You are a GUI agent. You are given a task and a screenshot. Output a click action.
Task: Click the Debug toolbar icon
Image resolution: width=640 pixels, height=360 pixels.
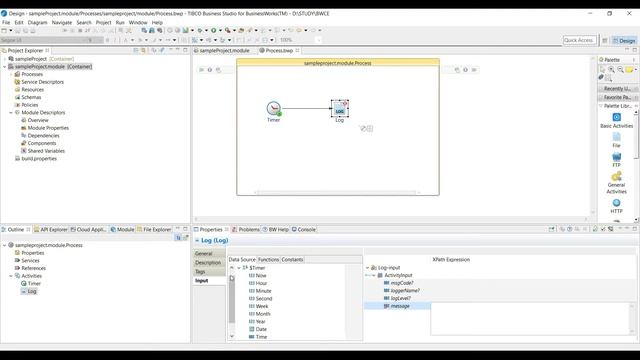coord(200,30)
